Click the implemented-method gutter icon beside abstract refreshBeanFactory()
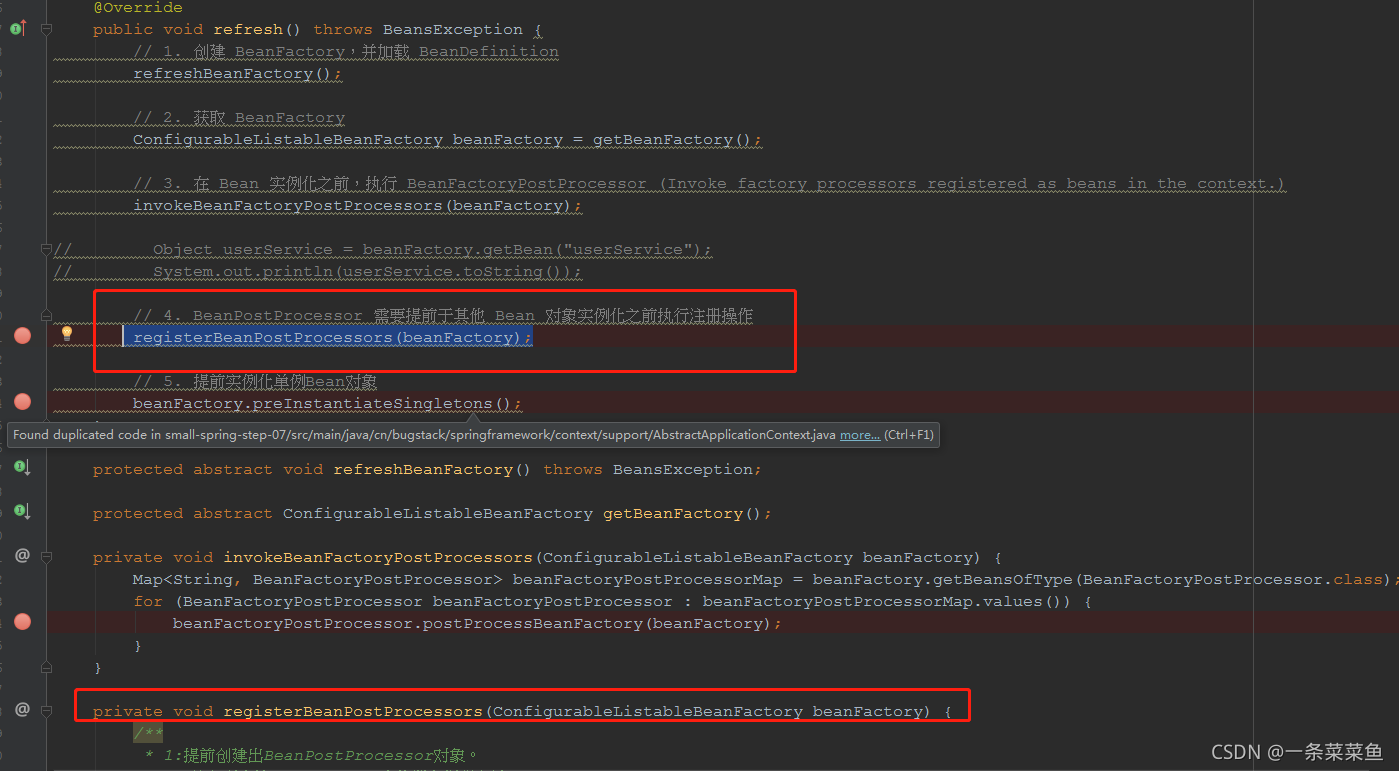Image resolution: width=1399 pixels, height=771 pixels. tap(20, 467)
